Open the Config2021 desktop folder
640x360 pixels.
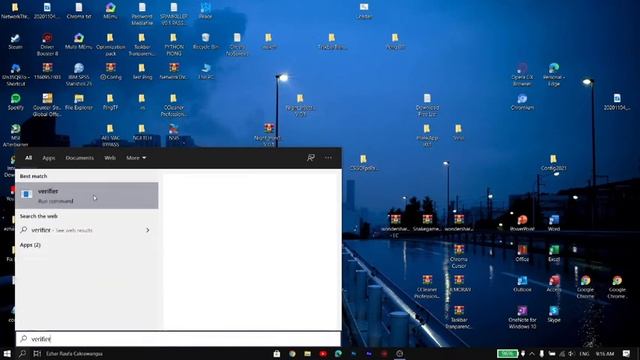point(553,163)
